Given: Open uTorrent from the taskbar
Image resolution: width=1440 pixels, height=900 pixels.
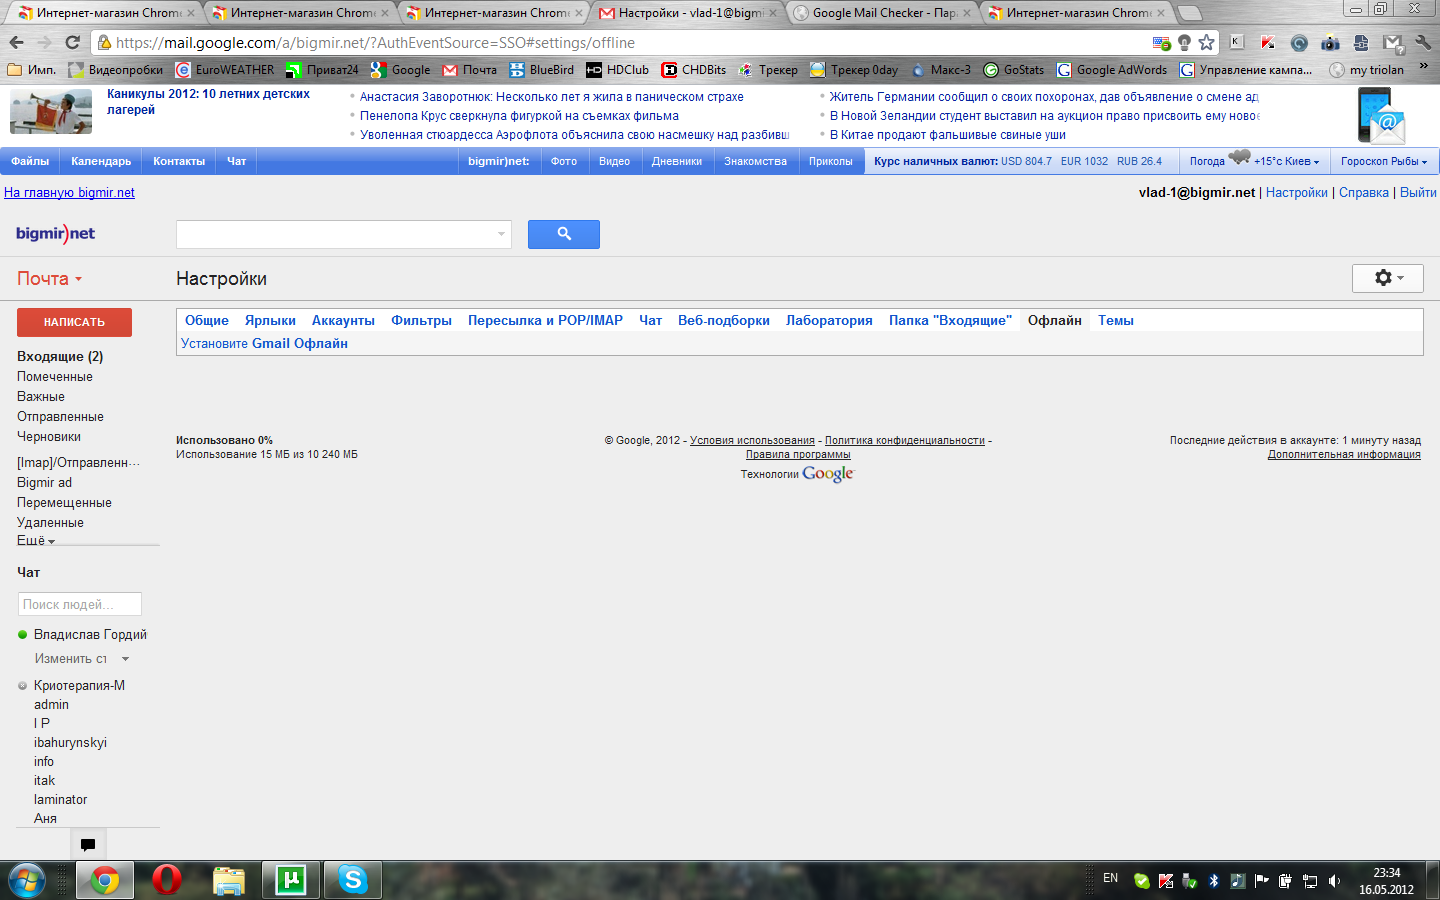Looking at the screenshot, I should [291, 880].
